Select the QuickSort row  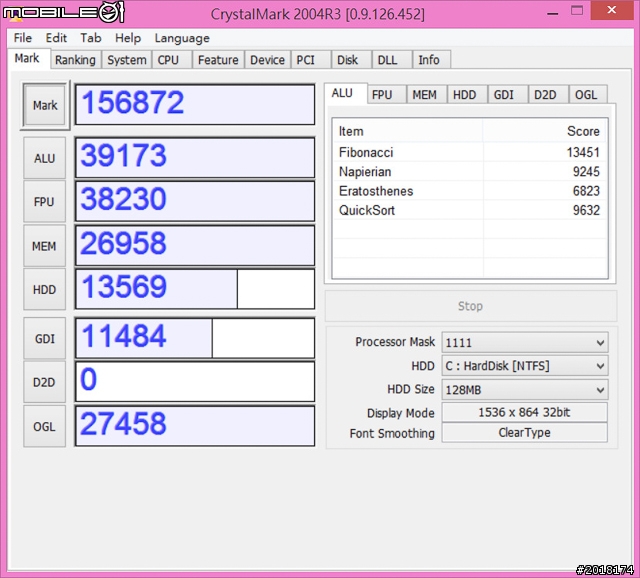(469, 210)
